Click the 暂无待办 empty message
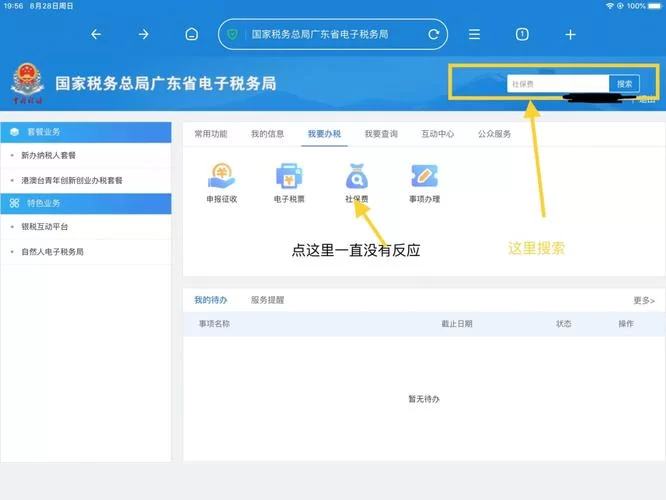Image resolution: width=666 pixels, height=500 pixels. coord(424,399)
